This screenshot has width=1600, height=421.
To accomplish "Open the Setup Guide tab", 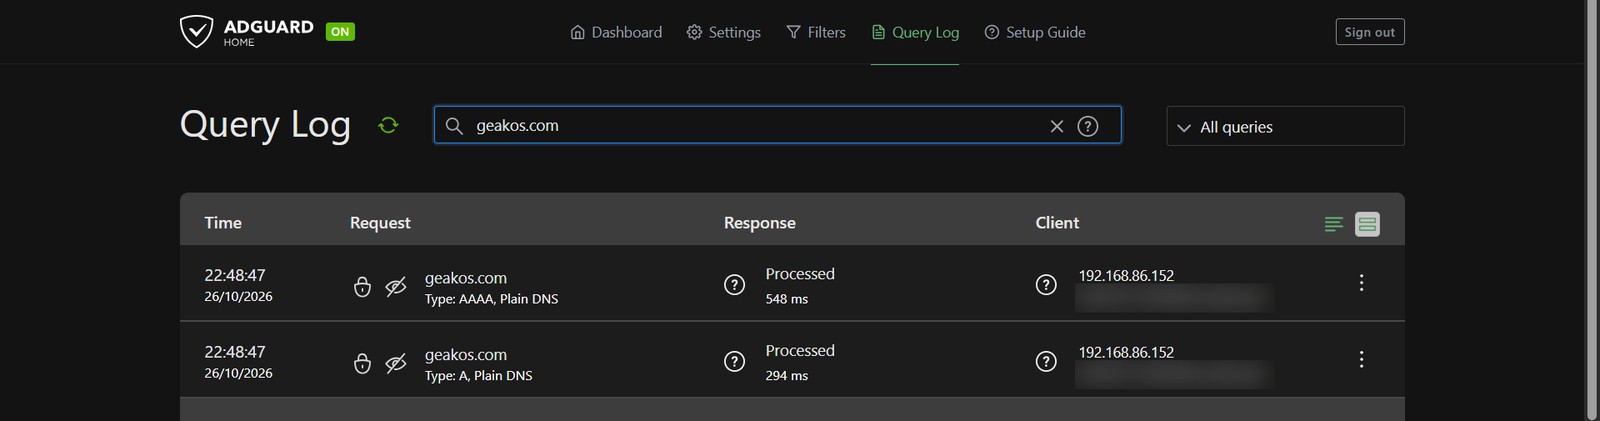I will [x=1035, y=32].
